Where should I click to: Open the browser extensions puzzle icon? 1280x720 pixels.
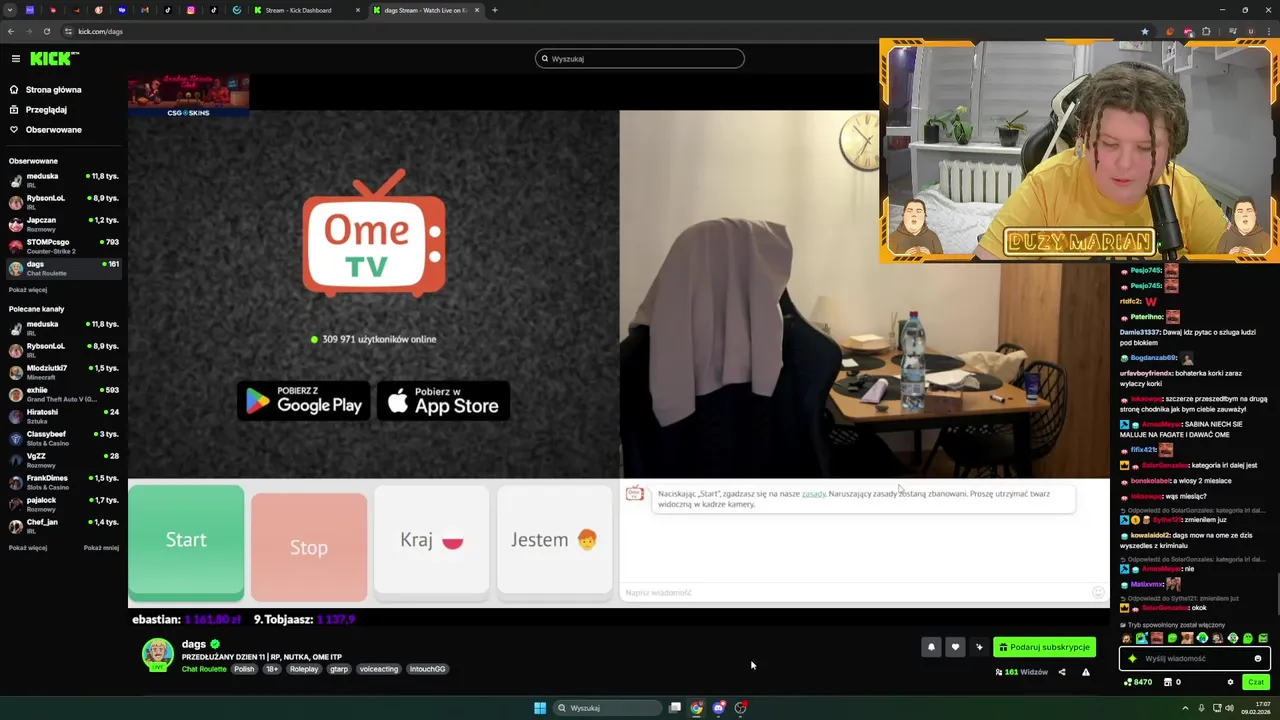(x=1206, y=31)
